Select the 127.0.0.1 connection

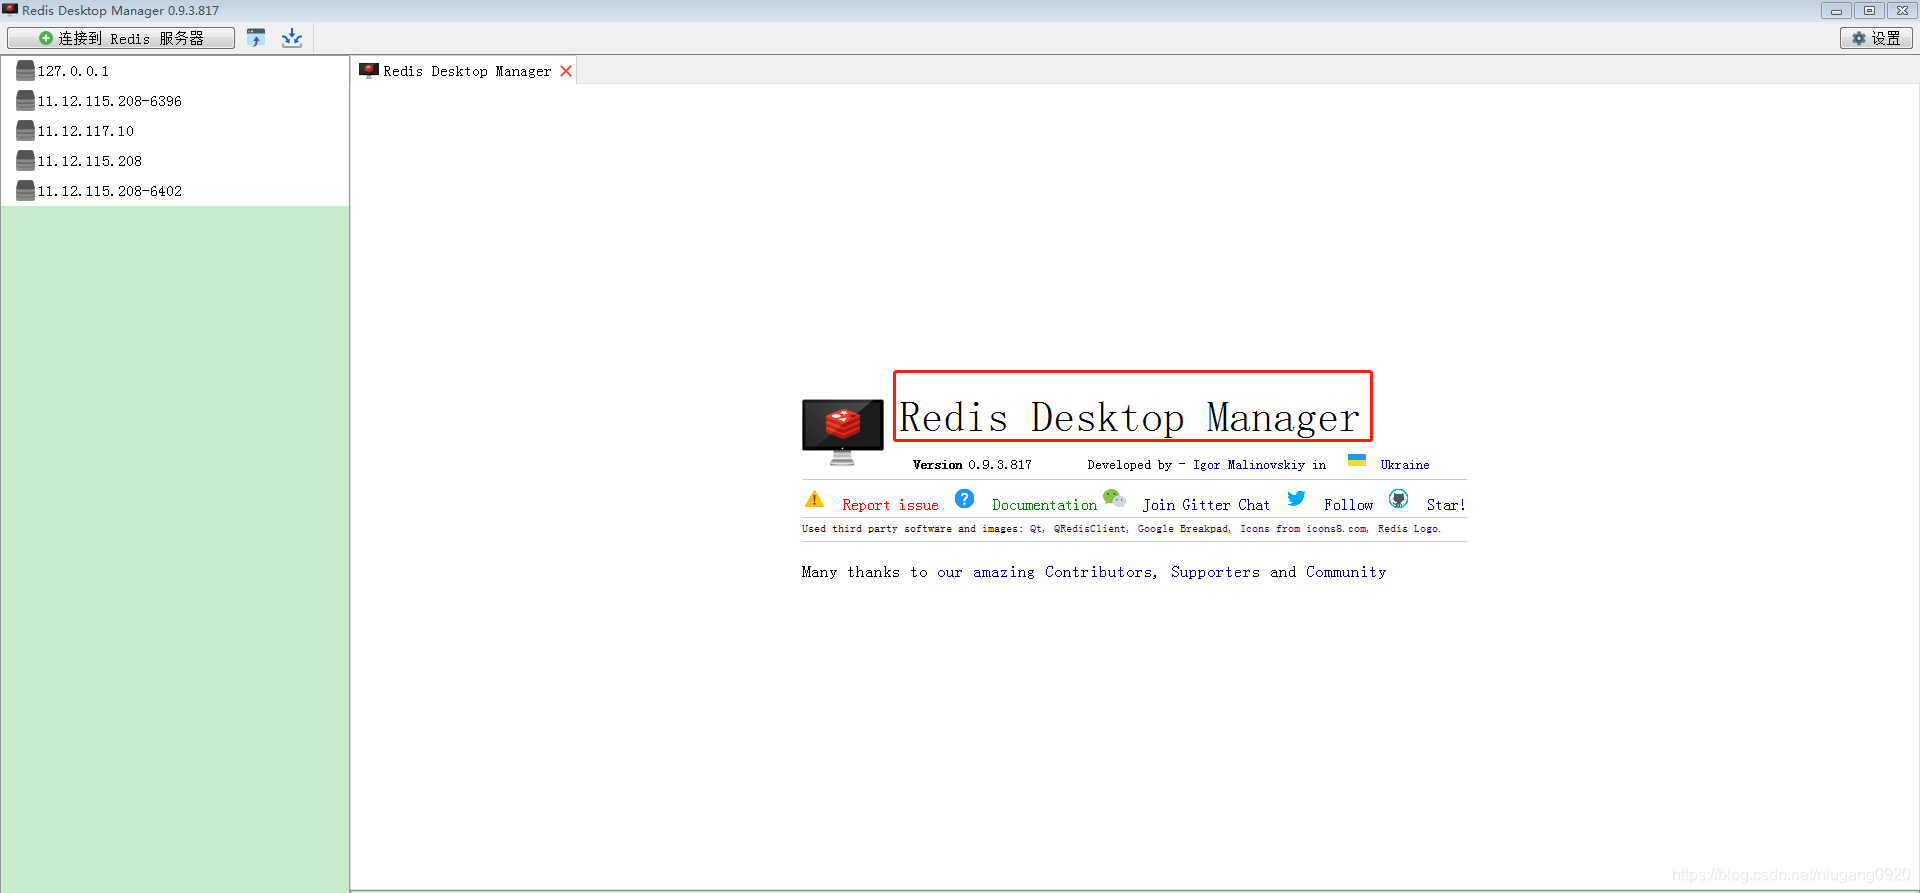[175, 71]
